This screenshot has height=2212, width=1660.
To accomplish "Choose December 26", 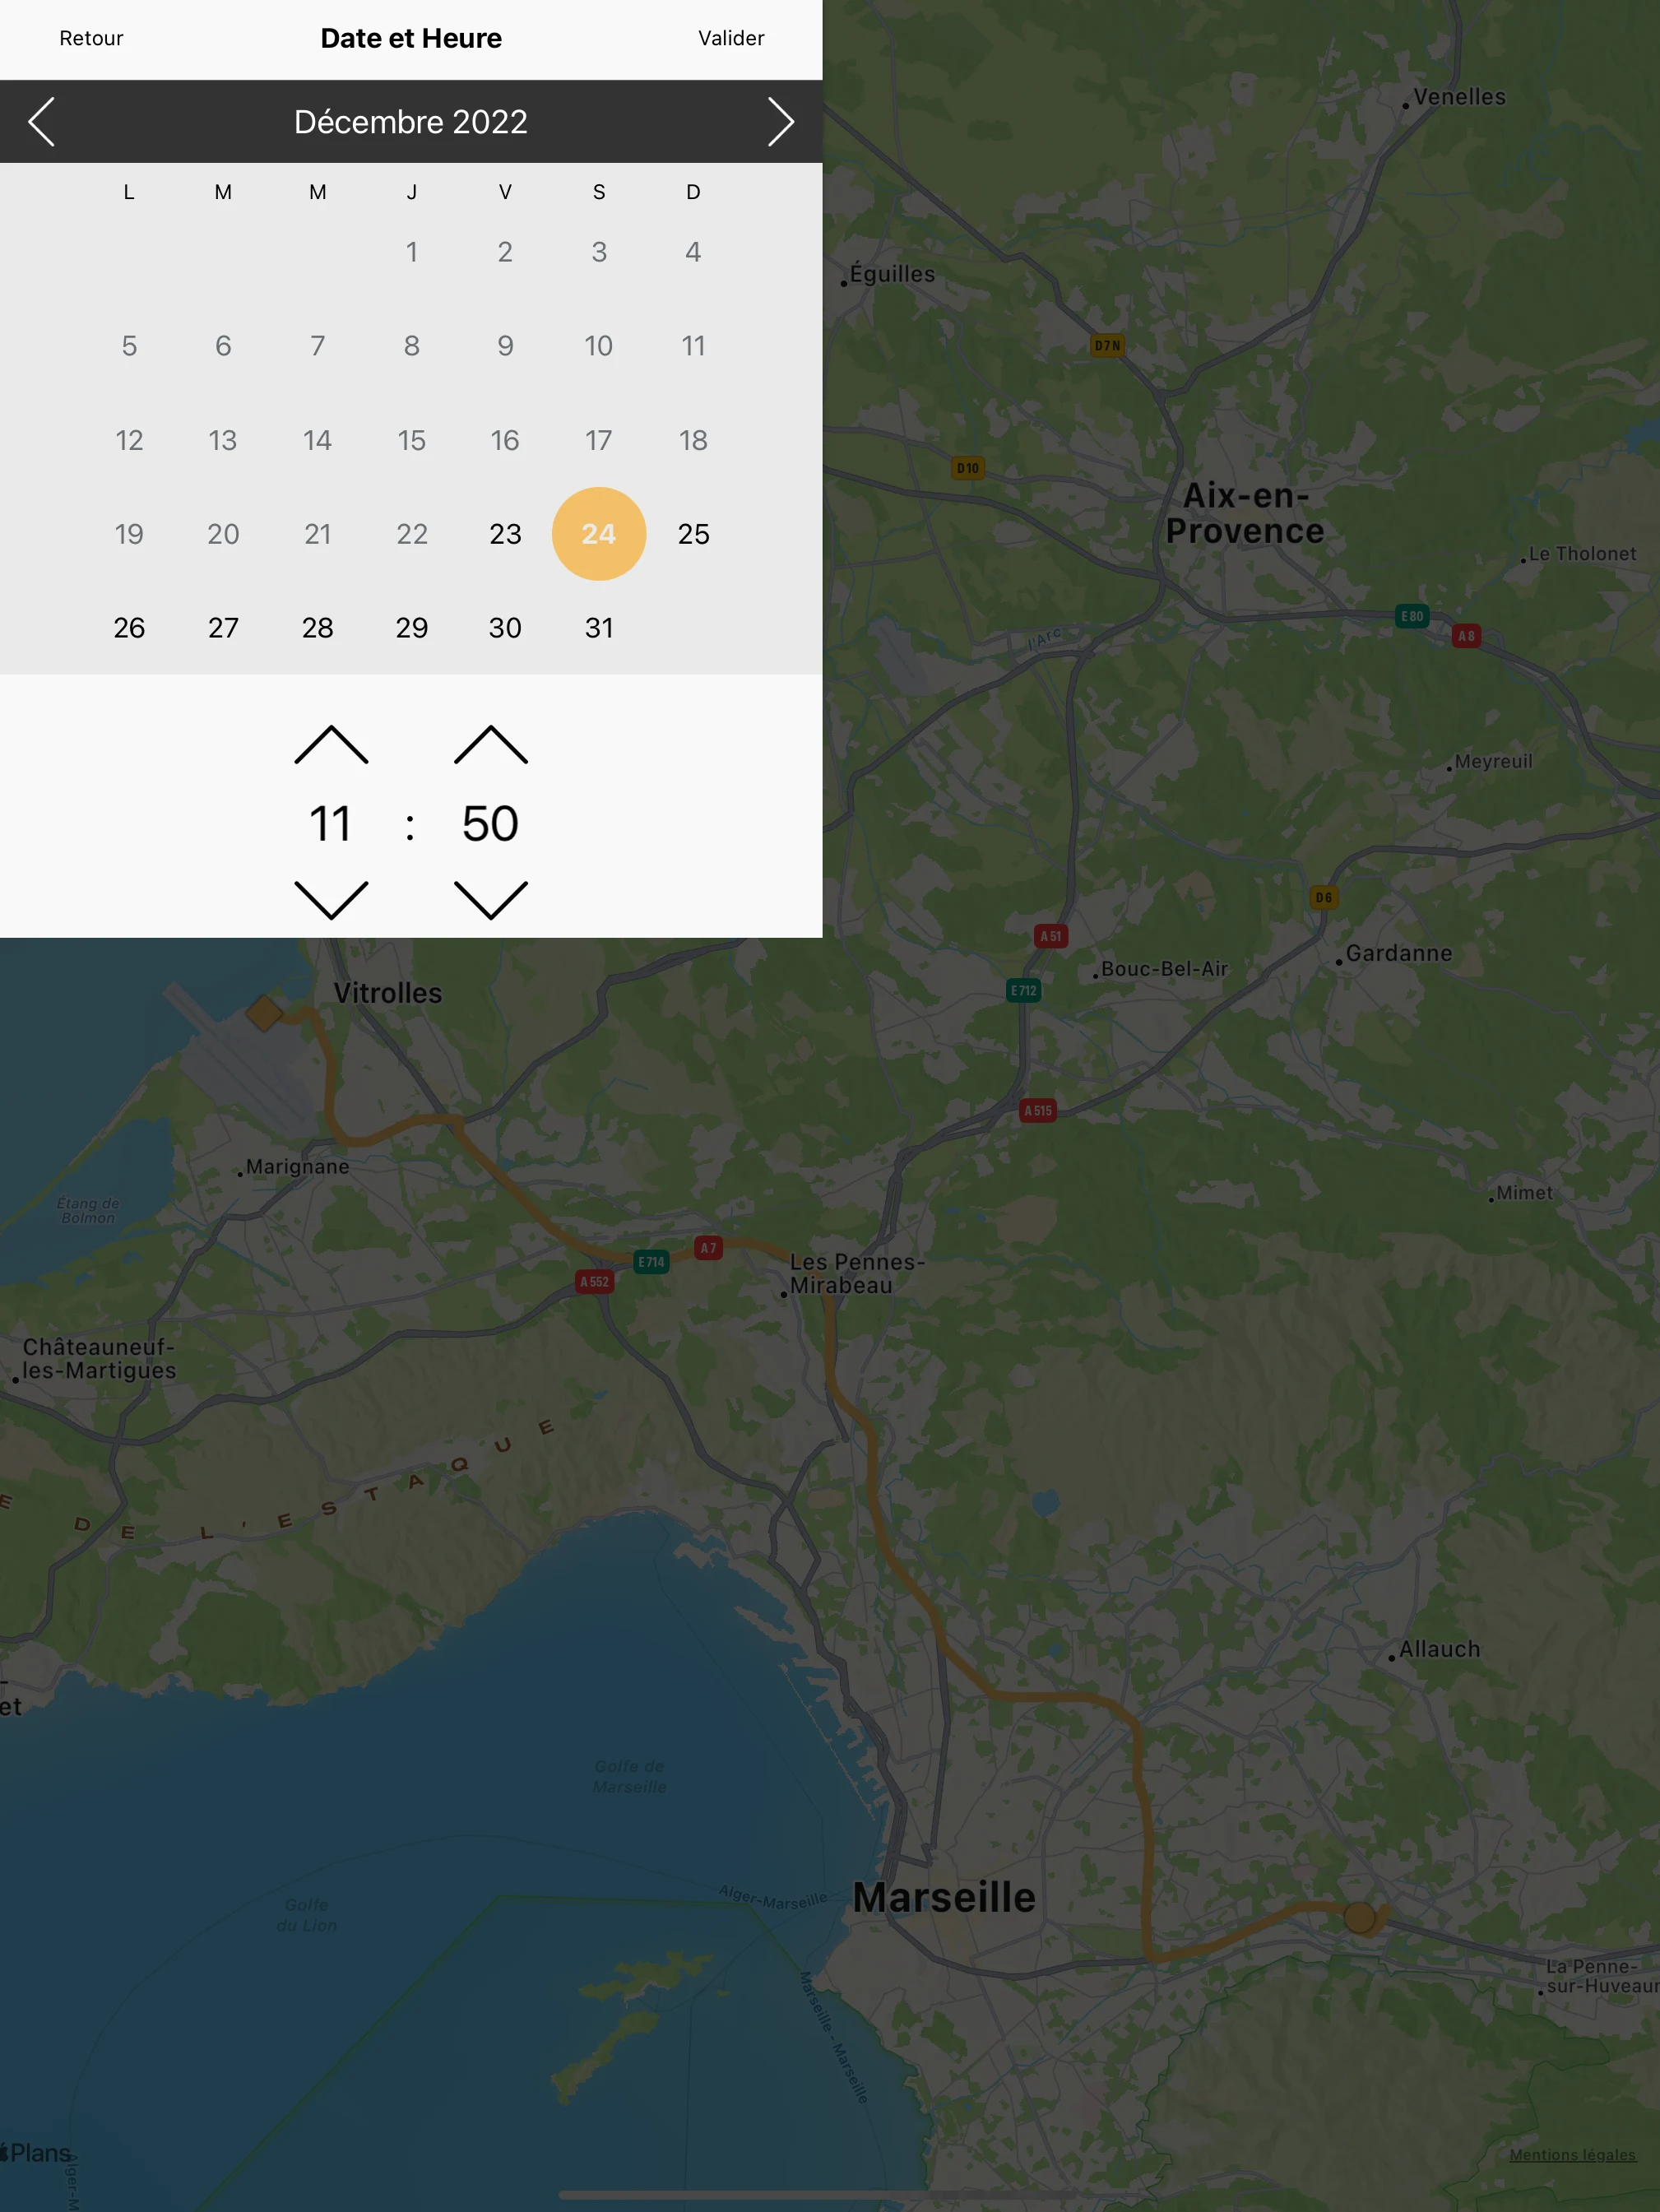I will (129, 628).
